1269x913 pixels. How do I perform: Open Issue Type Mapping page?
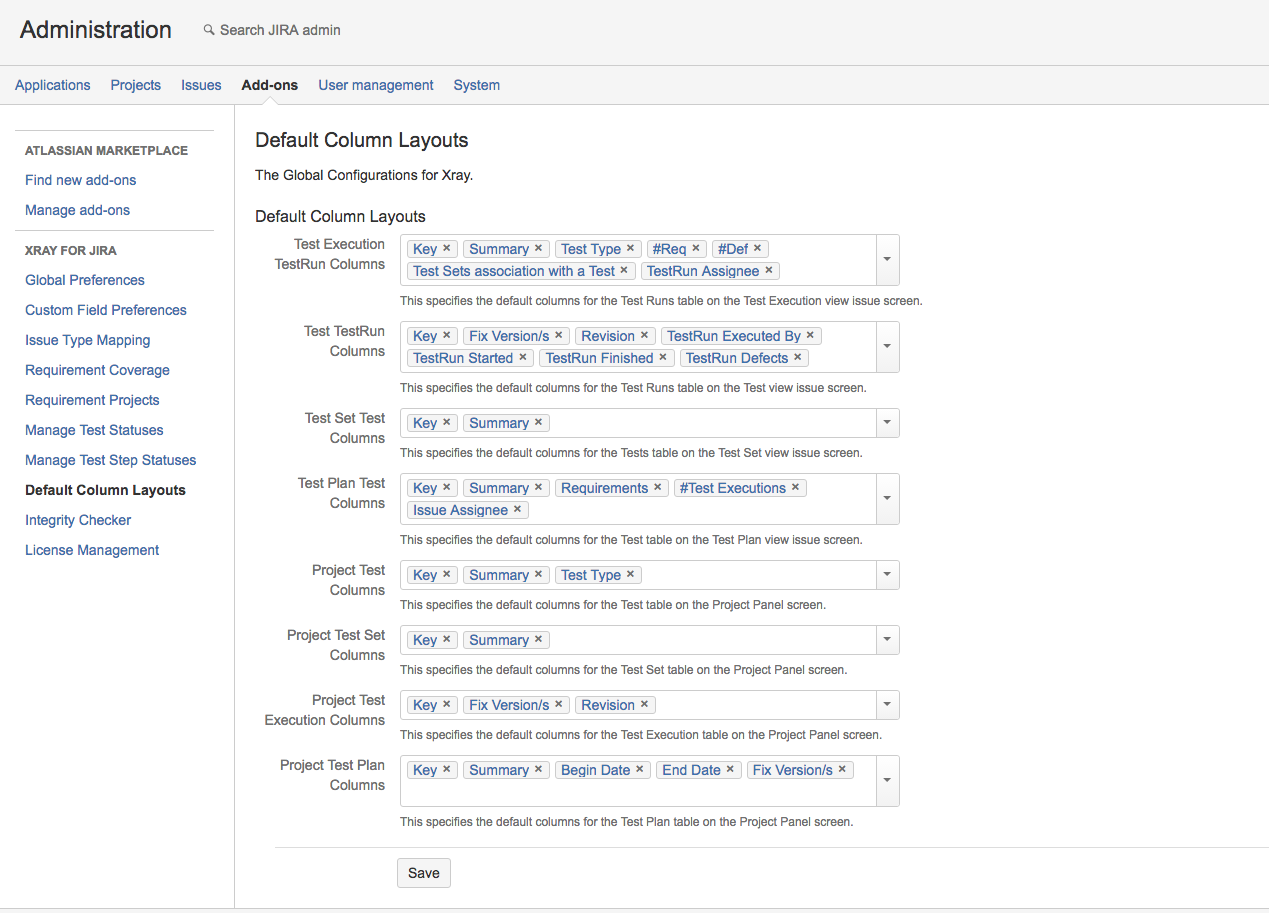coord(88,340)
